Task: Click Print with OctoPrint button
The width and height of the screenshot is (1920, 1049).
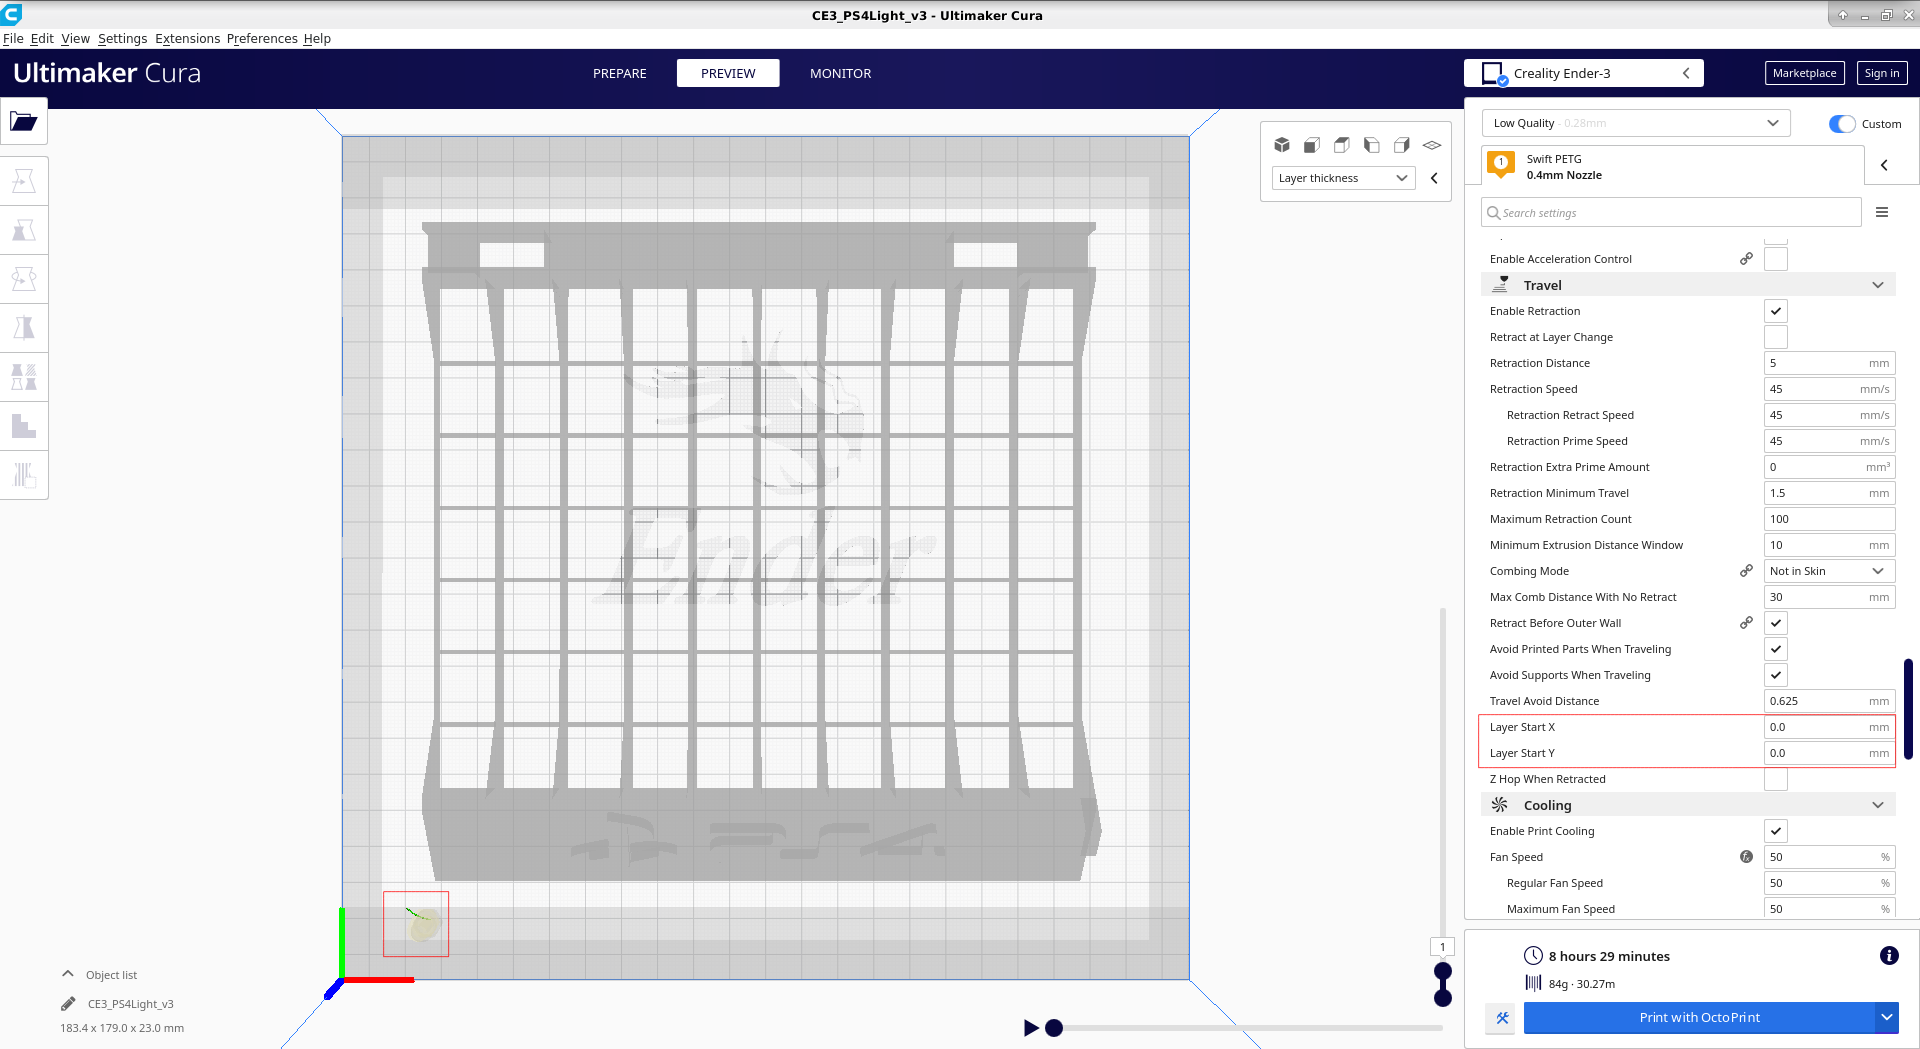Action: (x=1699, y=1018)
